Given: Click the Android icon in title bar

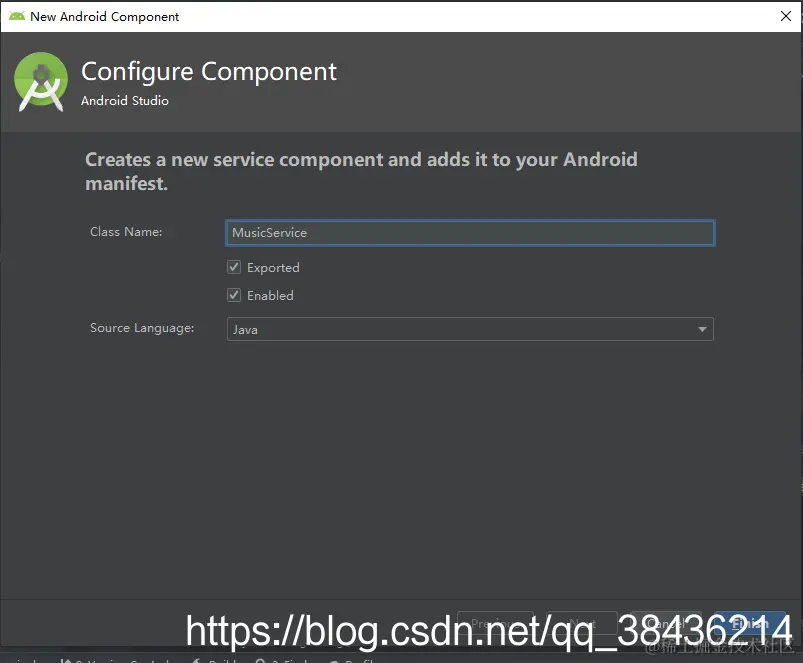Looking at the screenshot, I should [x=16, y=16].
